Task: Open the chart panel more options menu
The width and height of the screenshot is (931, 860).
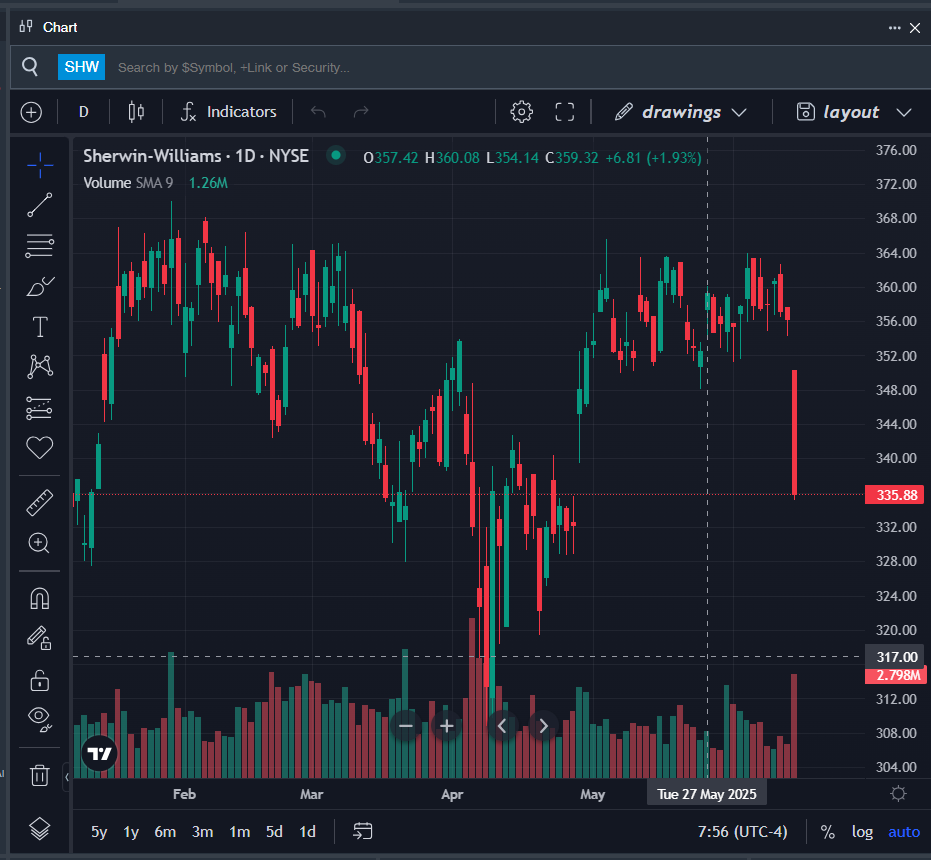Action: 894,28
